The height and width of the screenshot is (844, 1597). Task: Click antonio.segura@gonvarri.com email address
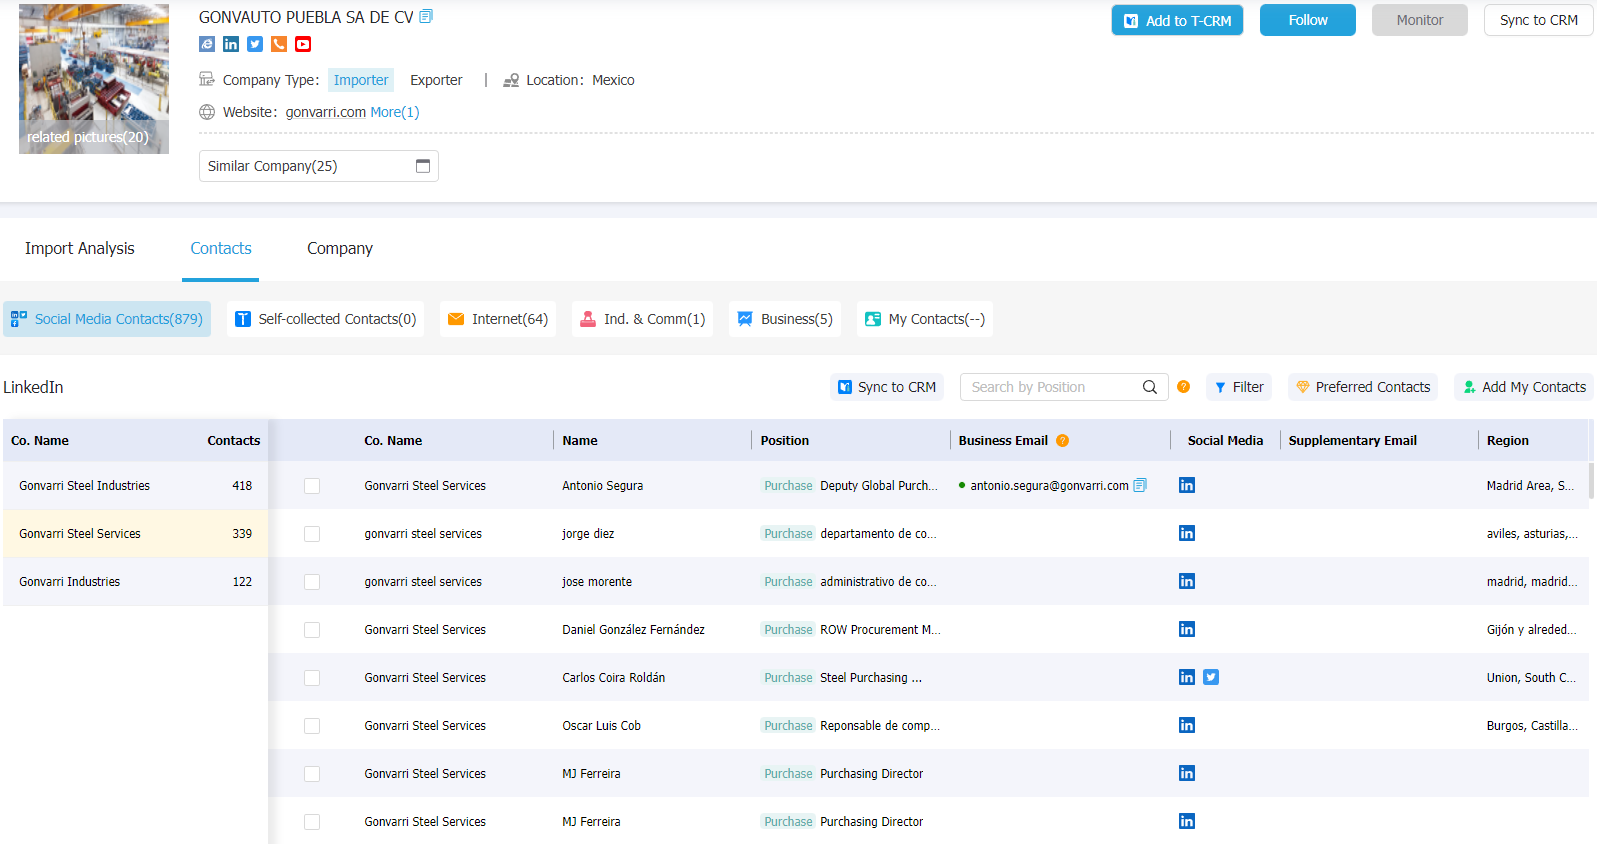pos(1049,485)
